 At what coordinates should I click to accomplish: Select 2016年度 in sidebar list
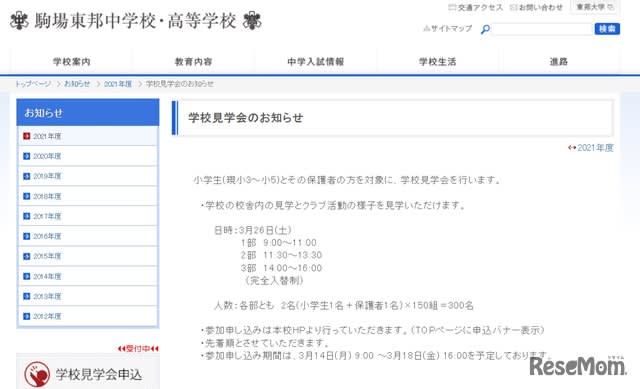pyautogui.click(x=88, y=236)
